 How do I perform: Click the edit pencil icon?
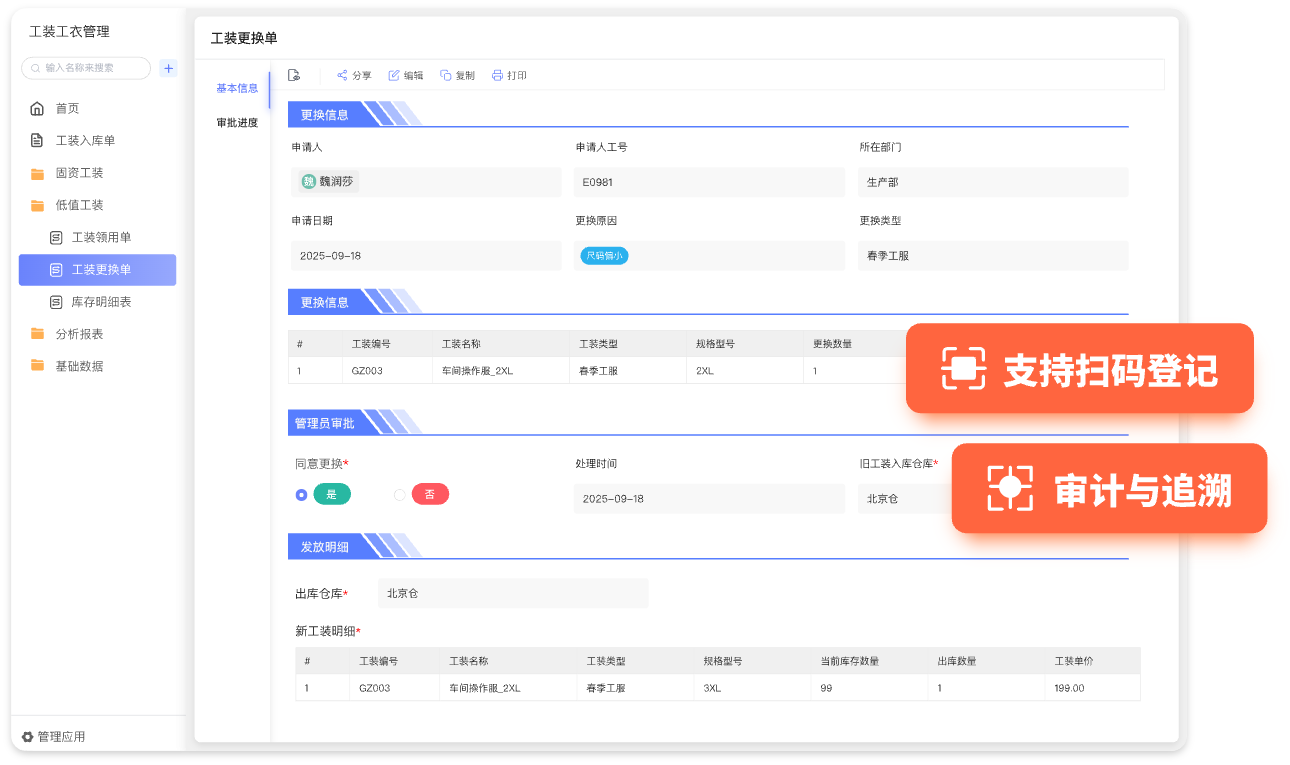[394, 75]
